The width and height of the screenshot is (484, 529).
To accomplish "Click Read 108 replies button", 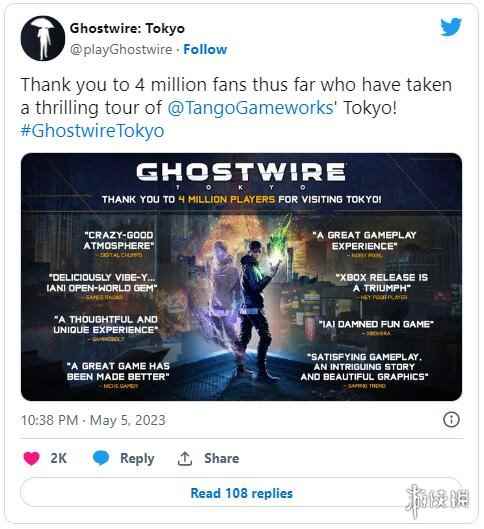I will click(241, 493).
